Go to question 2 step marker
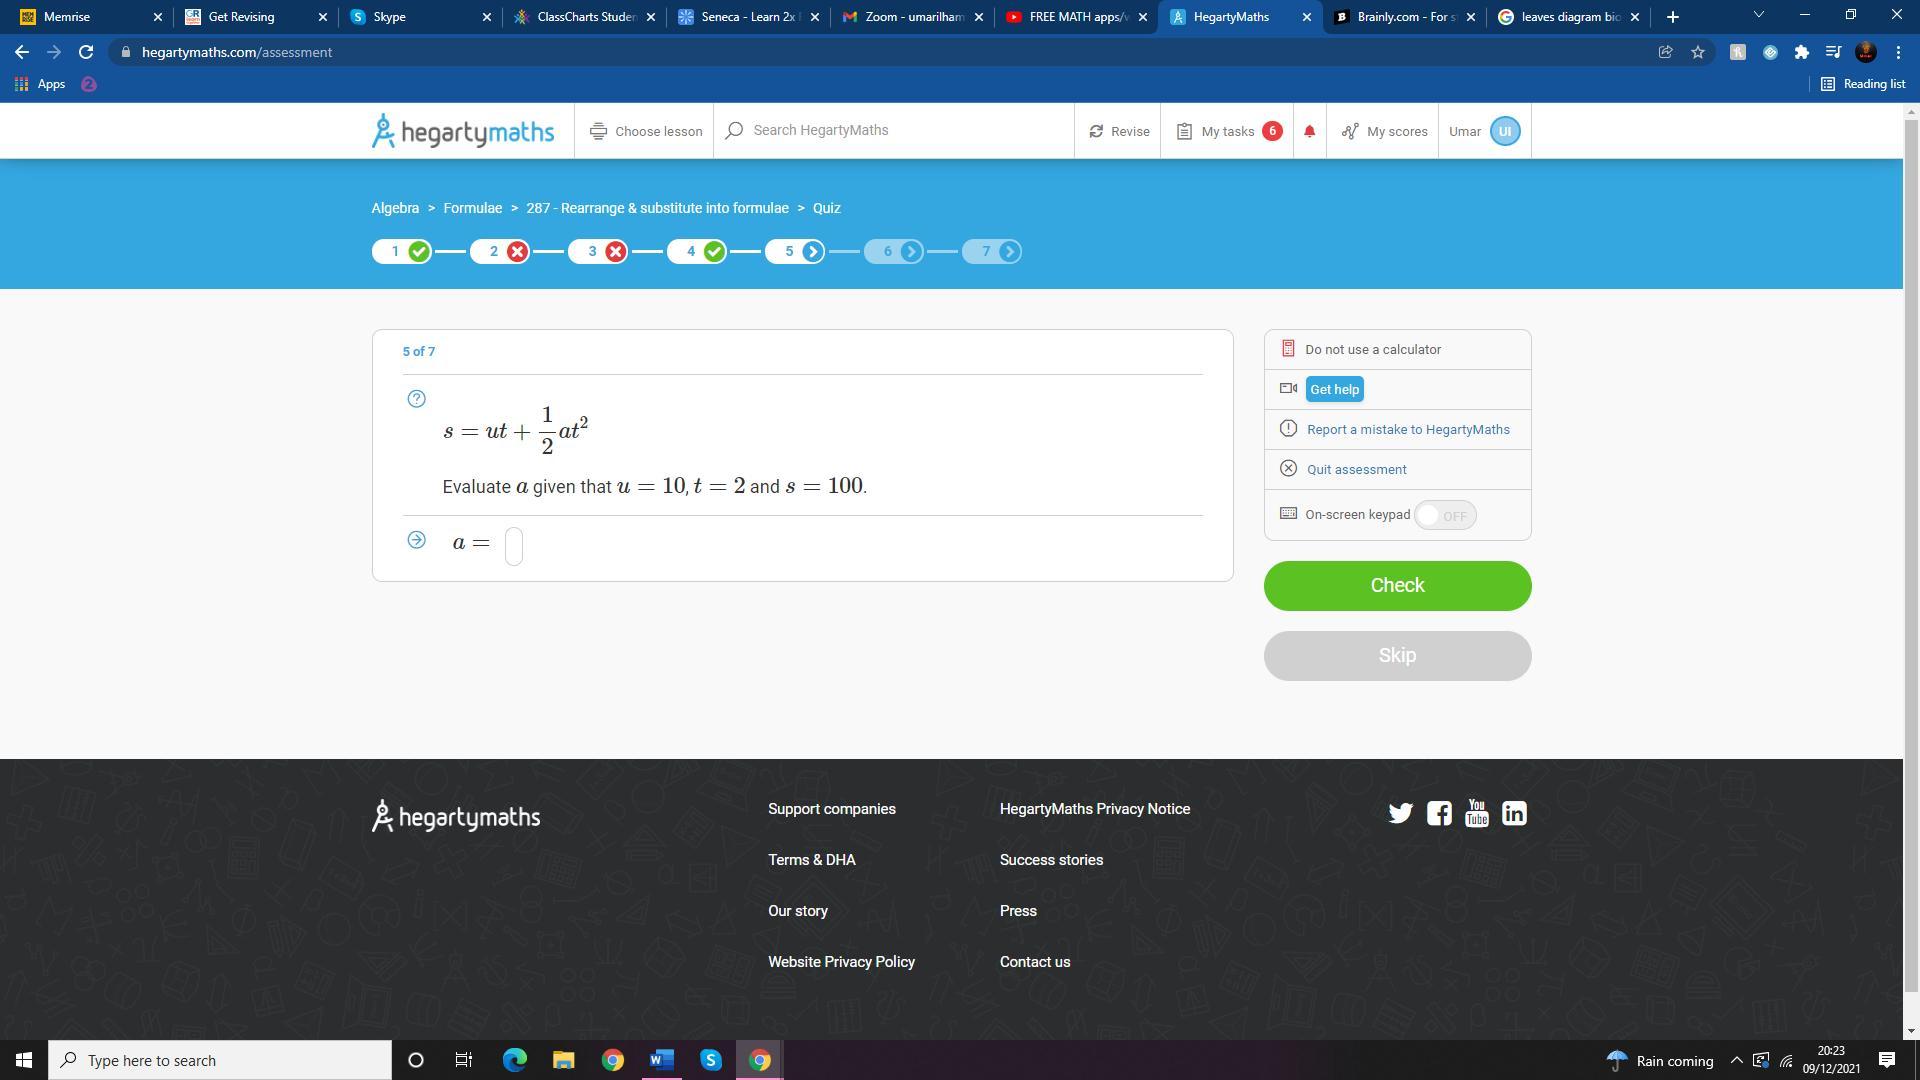 [500, 251]
